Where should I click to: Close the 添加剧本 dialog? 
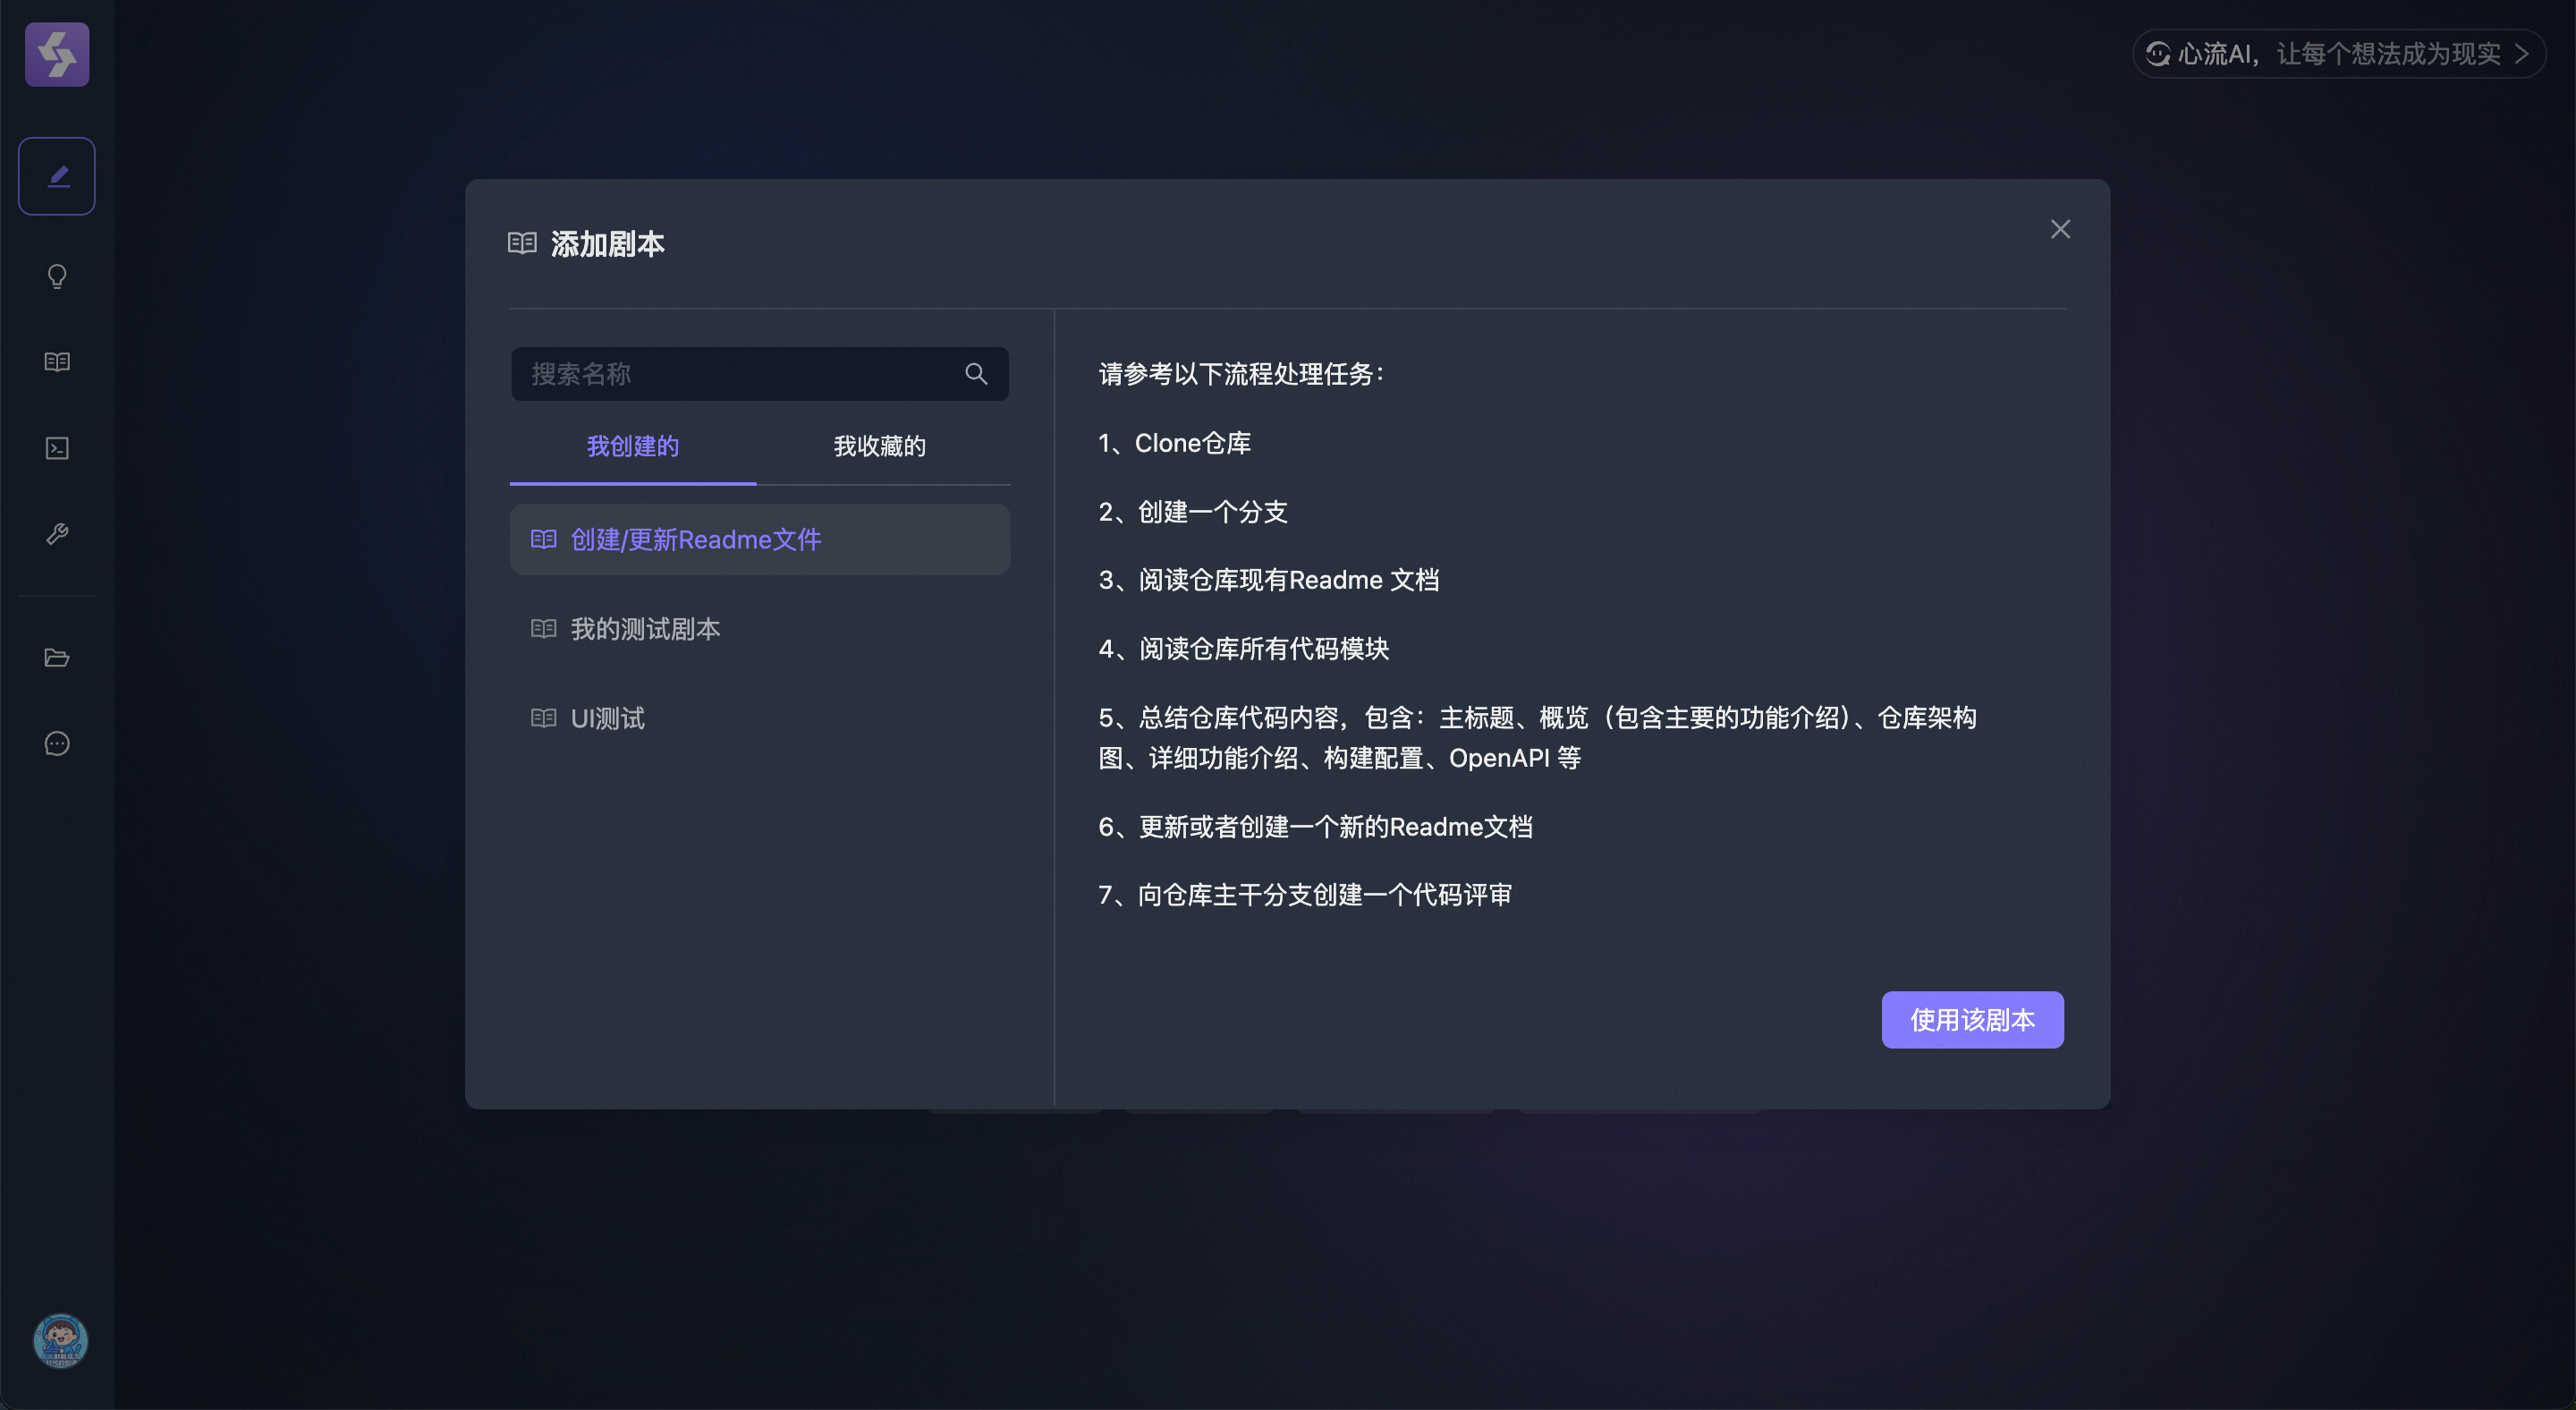(x=2060, y=229)
